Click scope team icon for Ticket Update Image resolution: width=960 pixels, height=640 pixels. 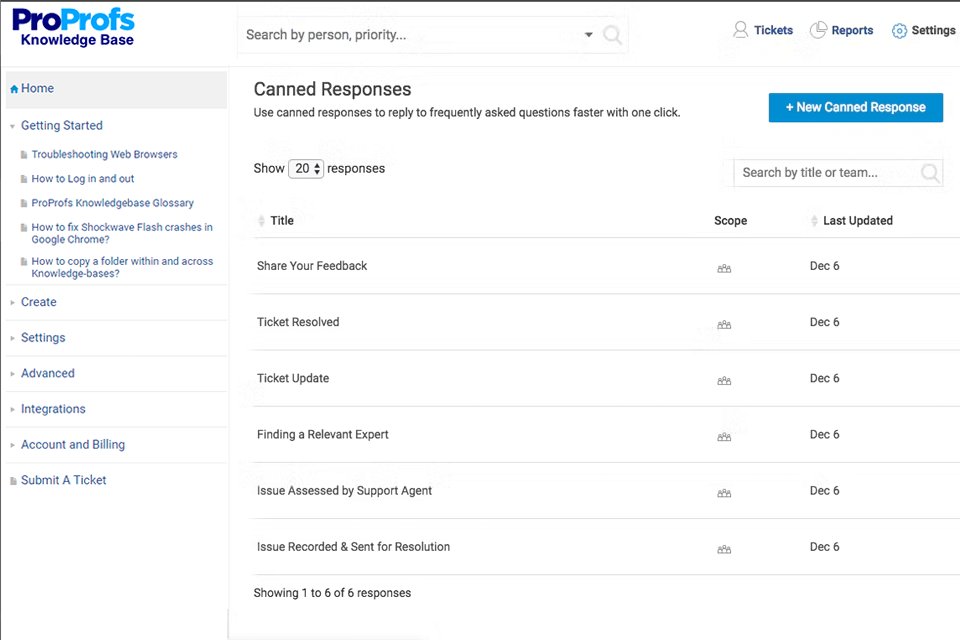tap(724, 381)
